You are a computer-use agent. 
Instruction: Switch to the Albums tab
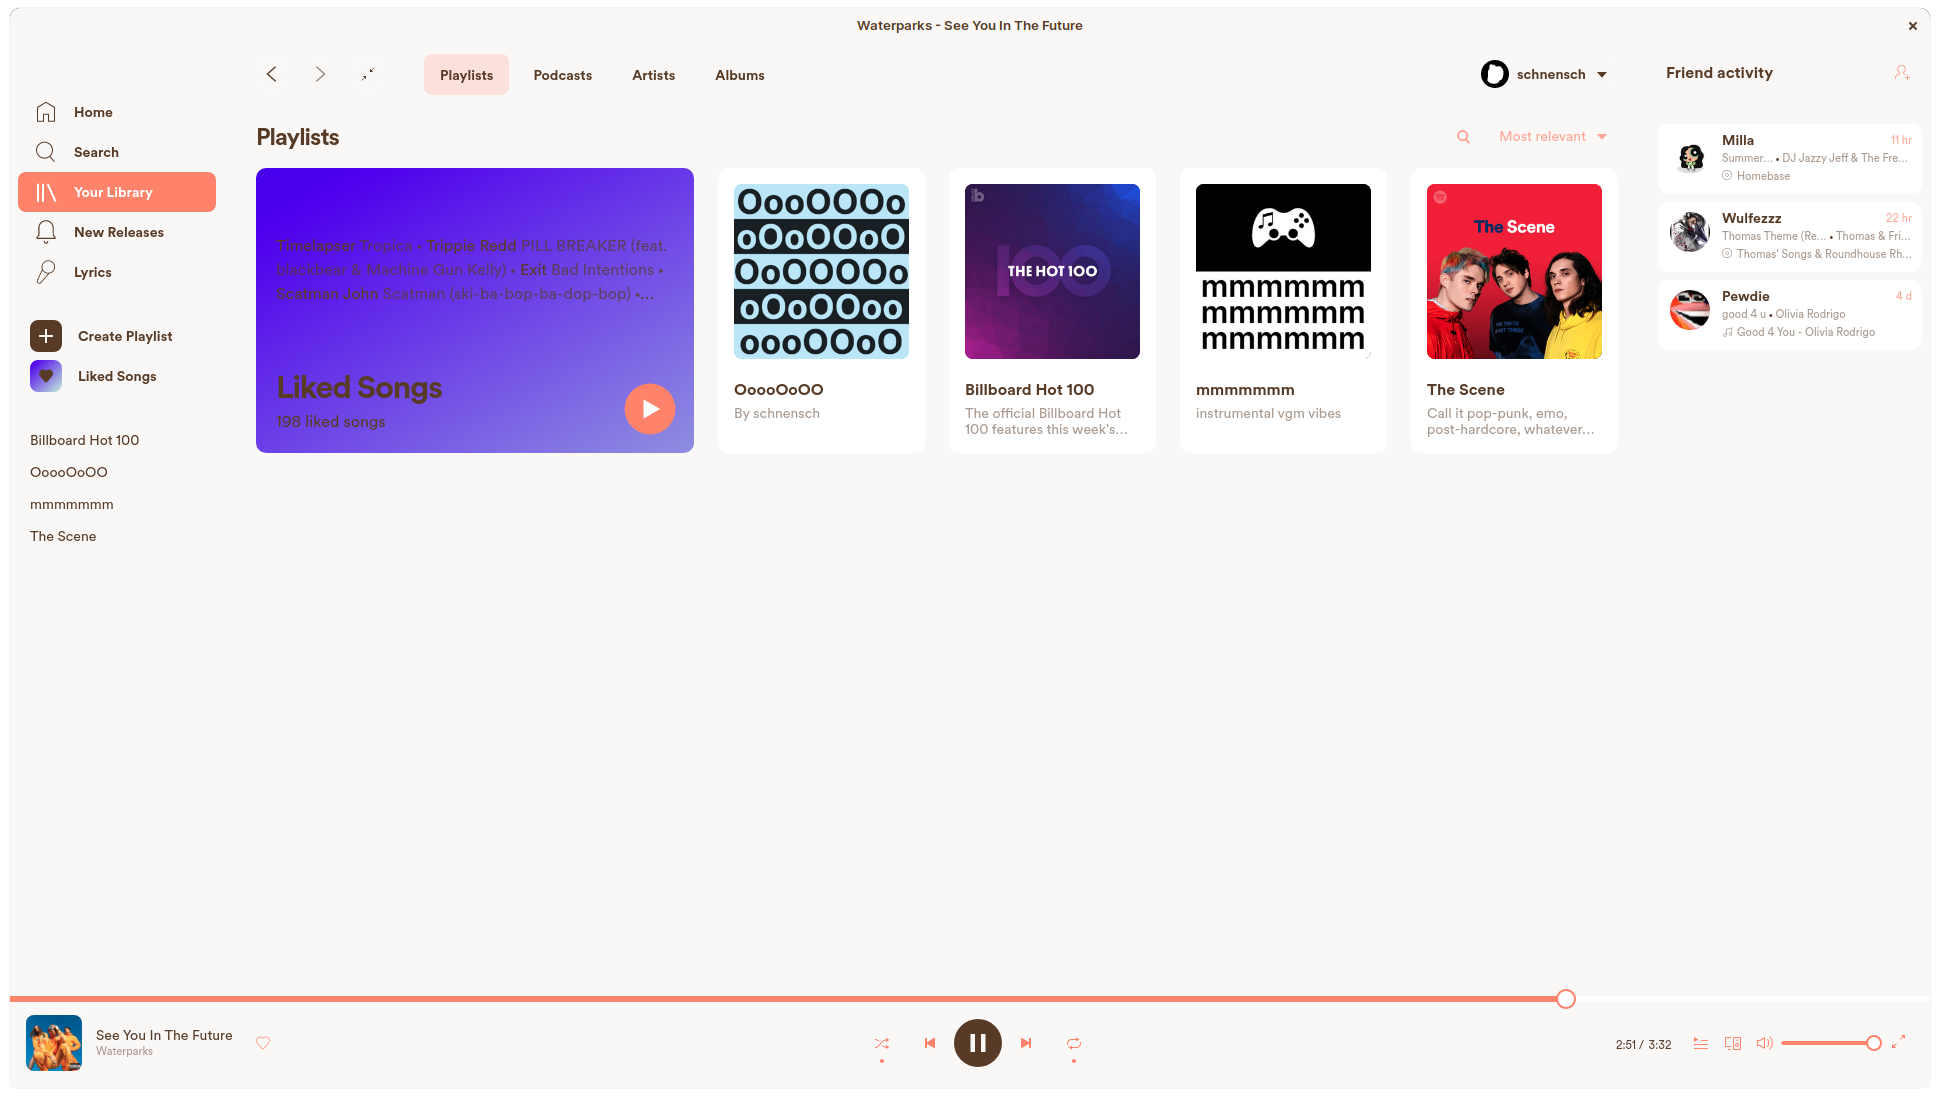tap(739, 75)
